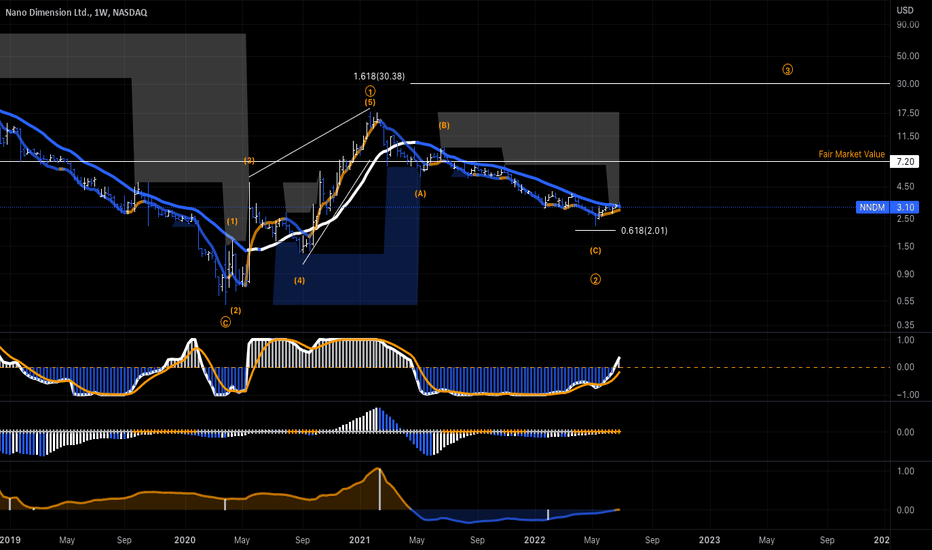Screen dimensions: 932x550
Task: Click the (2) sub-wave label
Action: tap(235, 310)
